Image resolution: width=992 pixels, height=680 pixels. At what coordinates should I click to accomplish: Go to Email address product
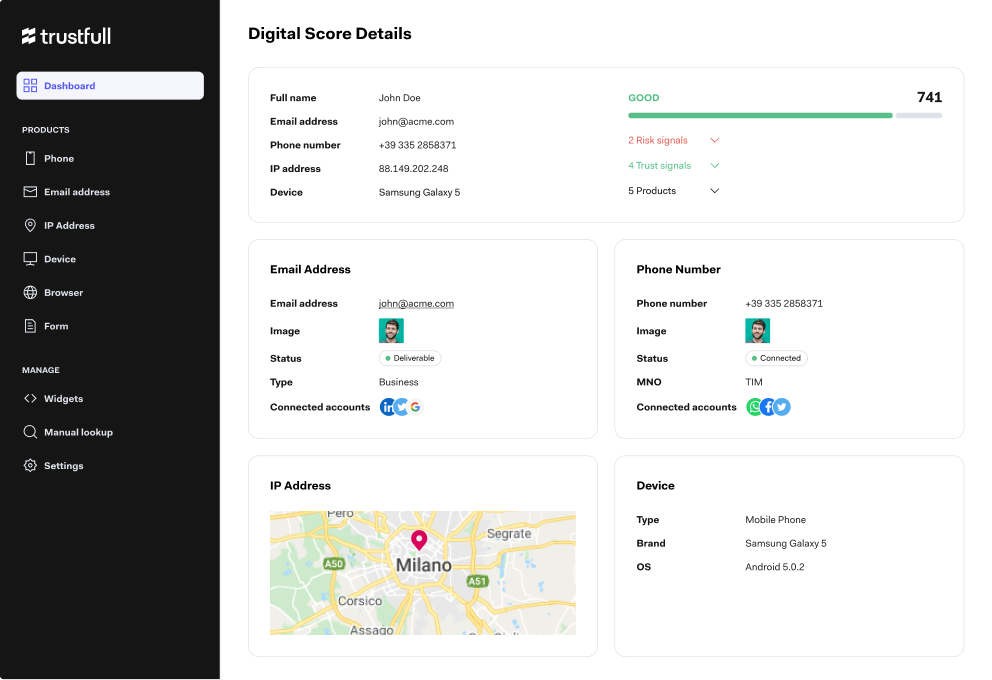[x=77, y=192]
